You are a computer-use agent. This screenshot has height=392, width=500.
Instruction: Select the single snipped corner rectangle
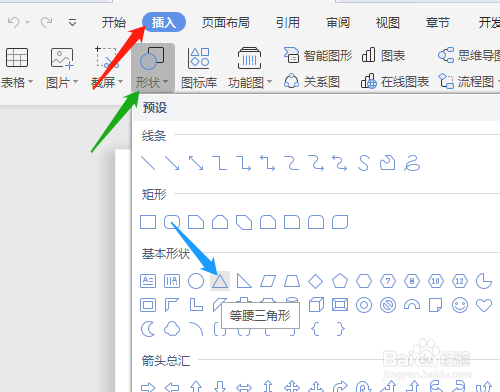coord(196,222)
